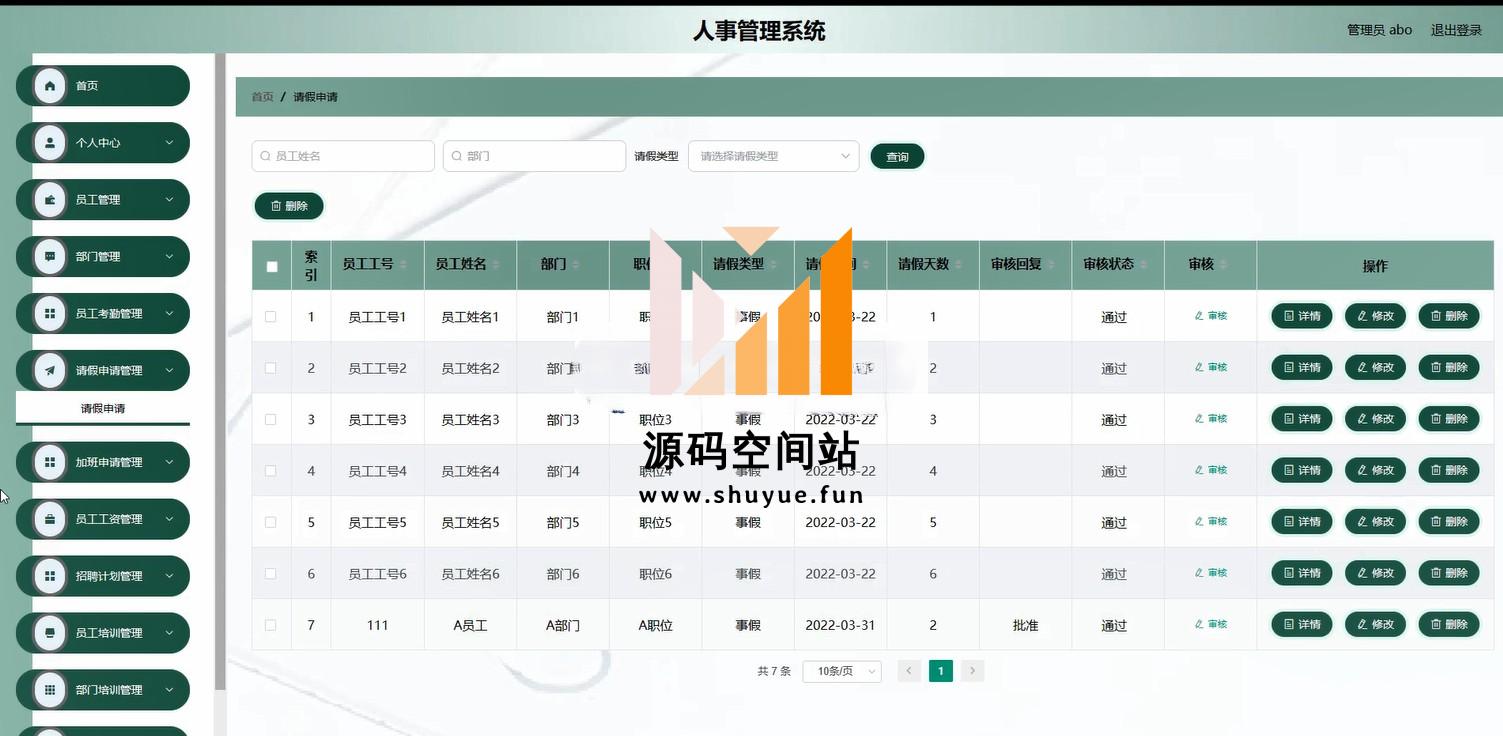Image resolution: width=1503 pixels, height=736 pixels.
Task: Sort by 请假天数 column arrows
Action: [x=959, y=265]
